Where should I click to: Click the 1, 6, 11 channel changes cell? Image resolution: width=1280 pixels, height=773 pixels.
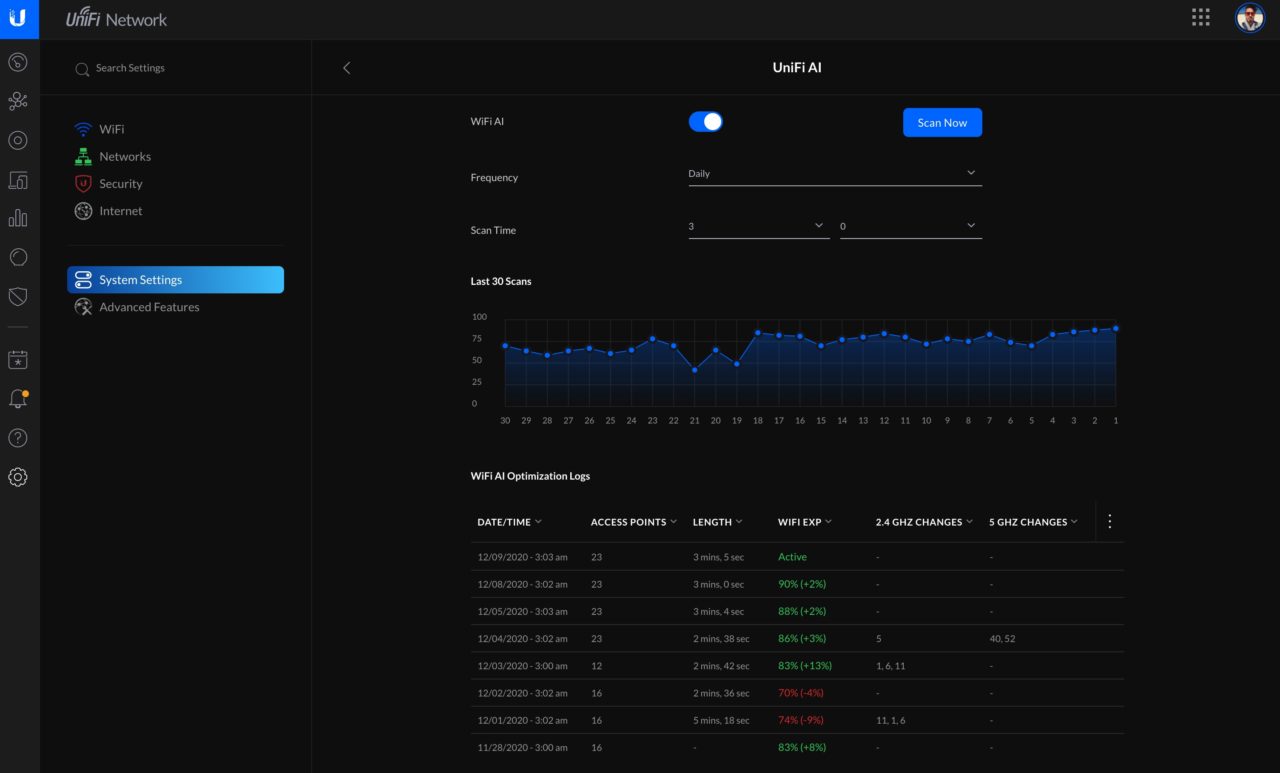(x=890, y=666)
